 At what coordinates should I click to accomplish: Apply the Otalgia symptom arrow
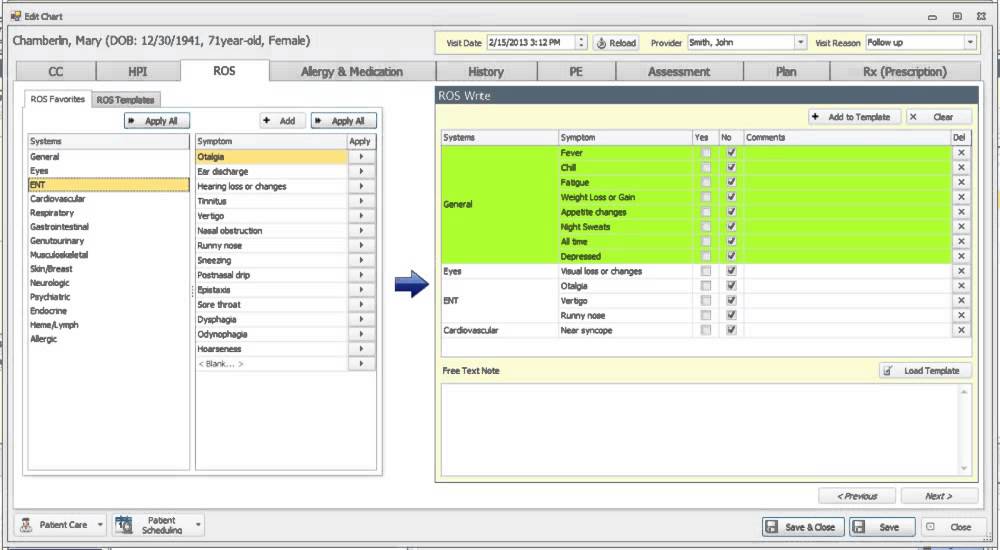click(x=361, y=156)
